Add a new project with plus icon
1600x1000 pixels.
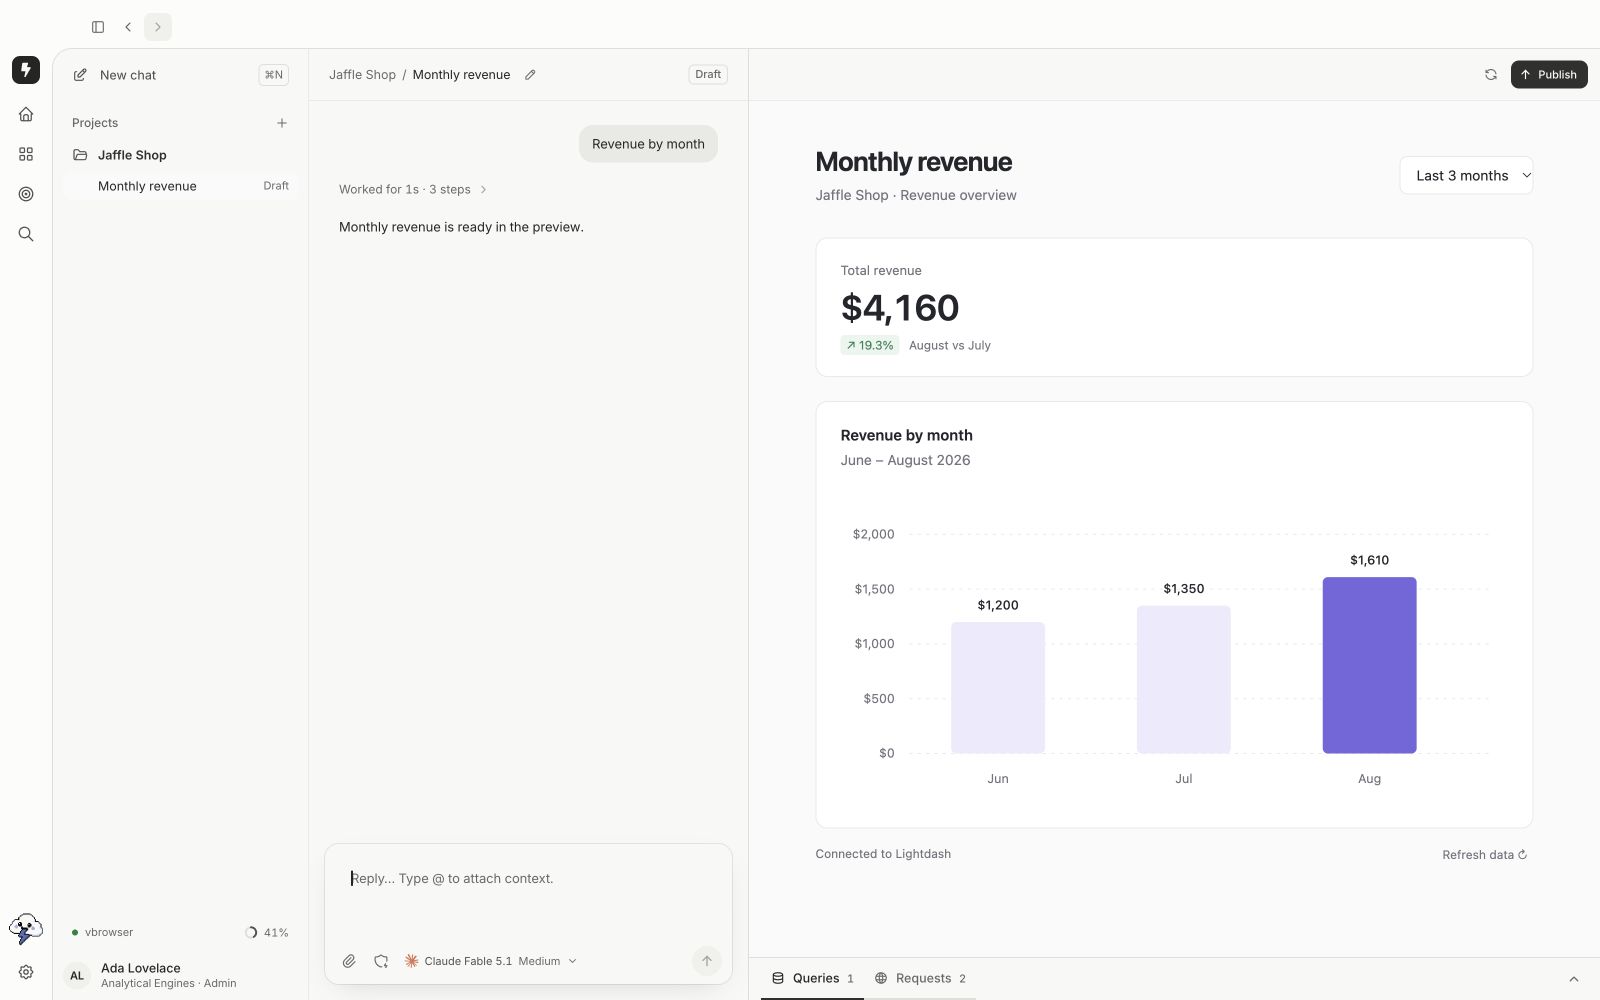click(x=282, y=123)
